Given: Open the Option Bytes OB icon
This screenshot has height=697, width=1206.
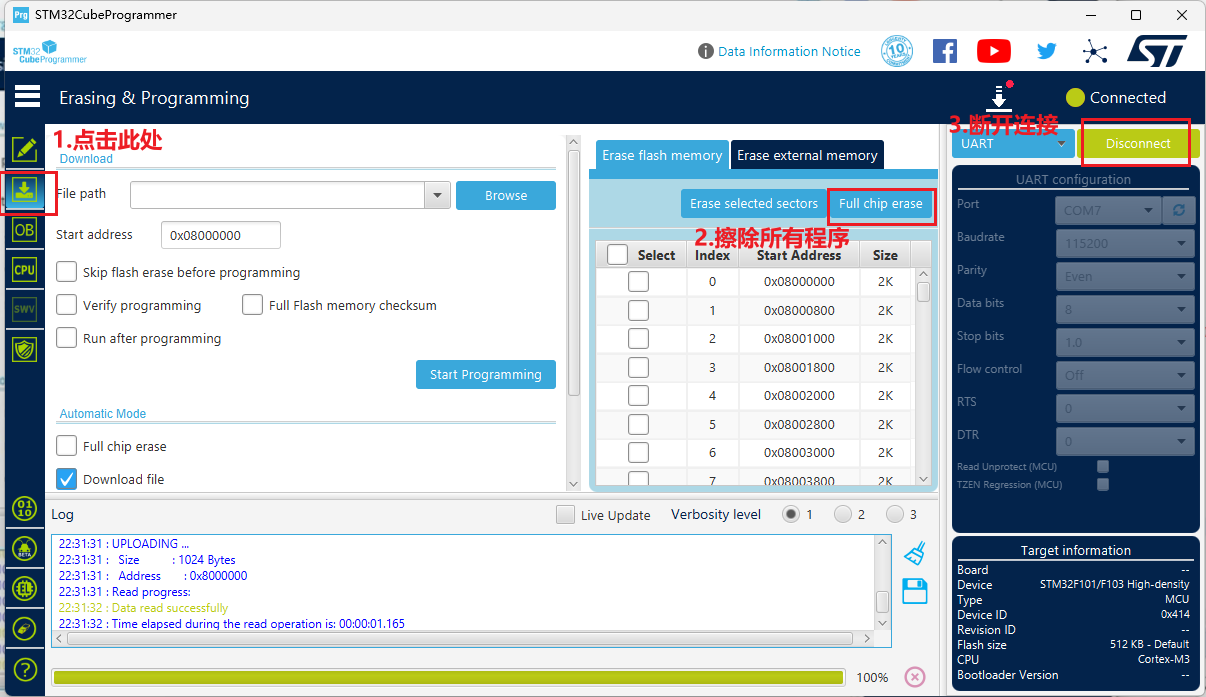Looking at the screenshot, I should pos(24,229).
